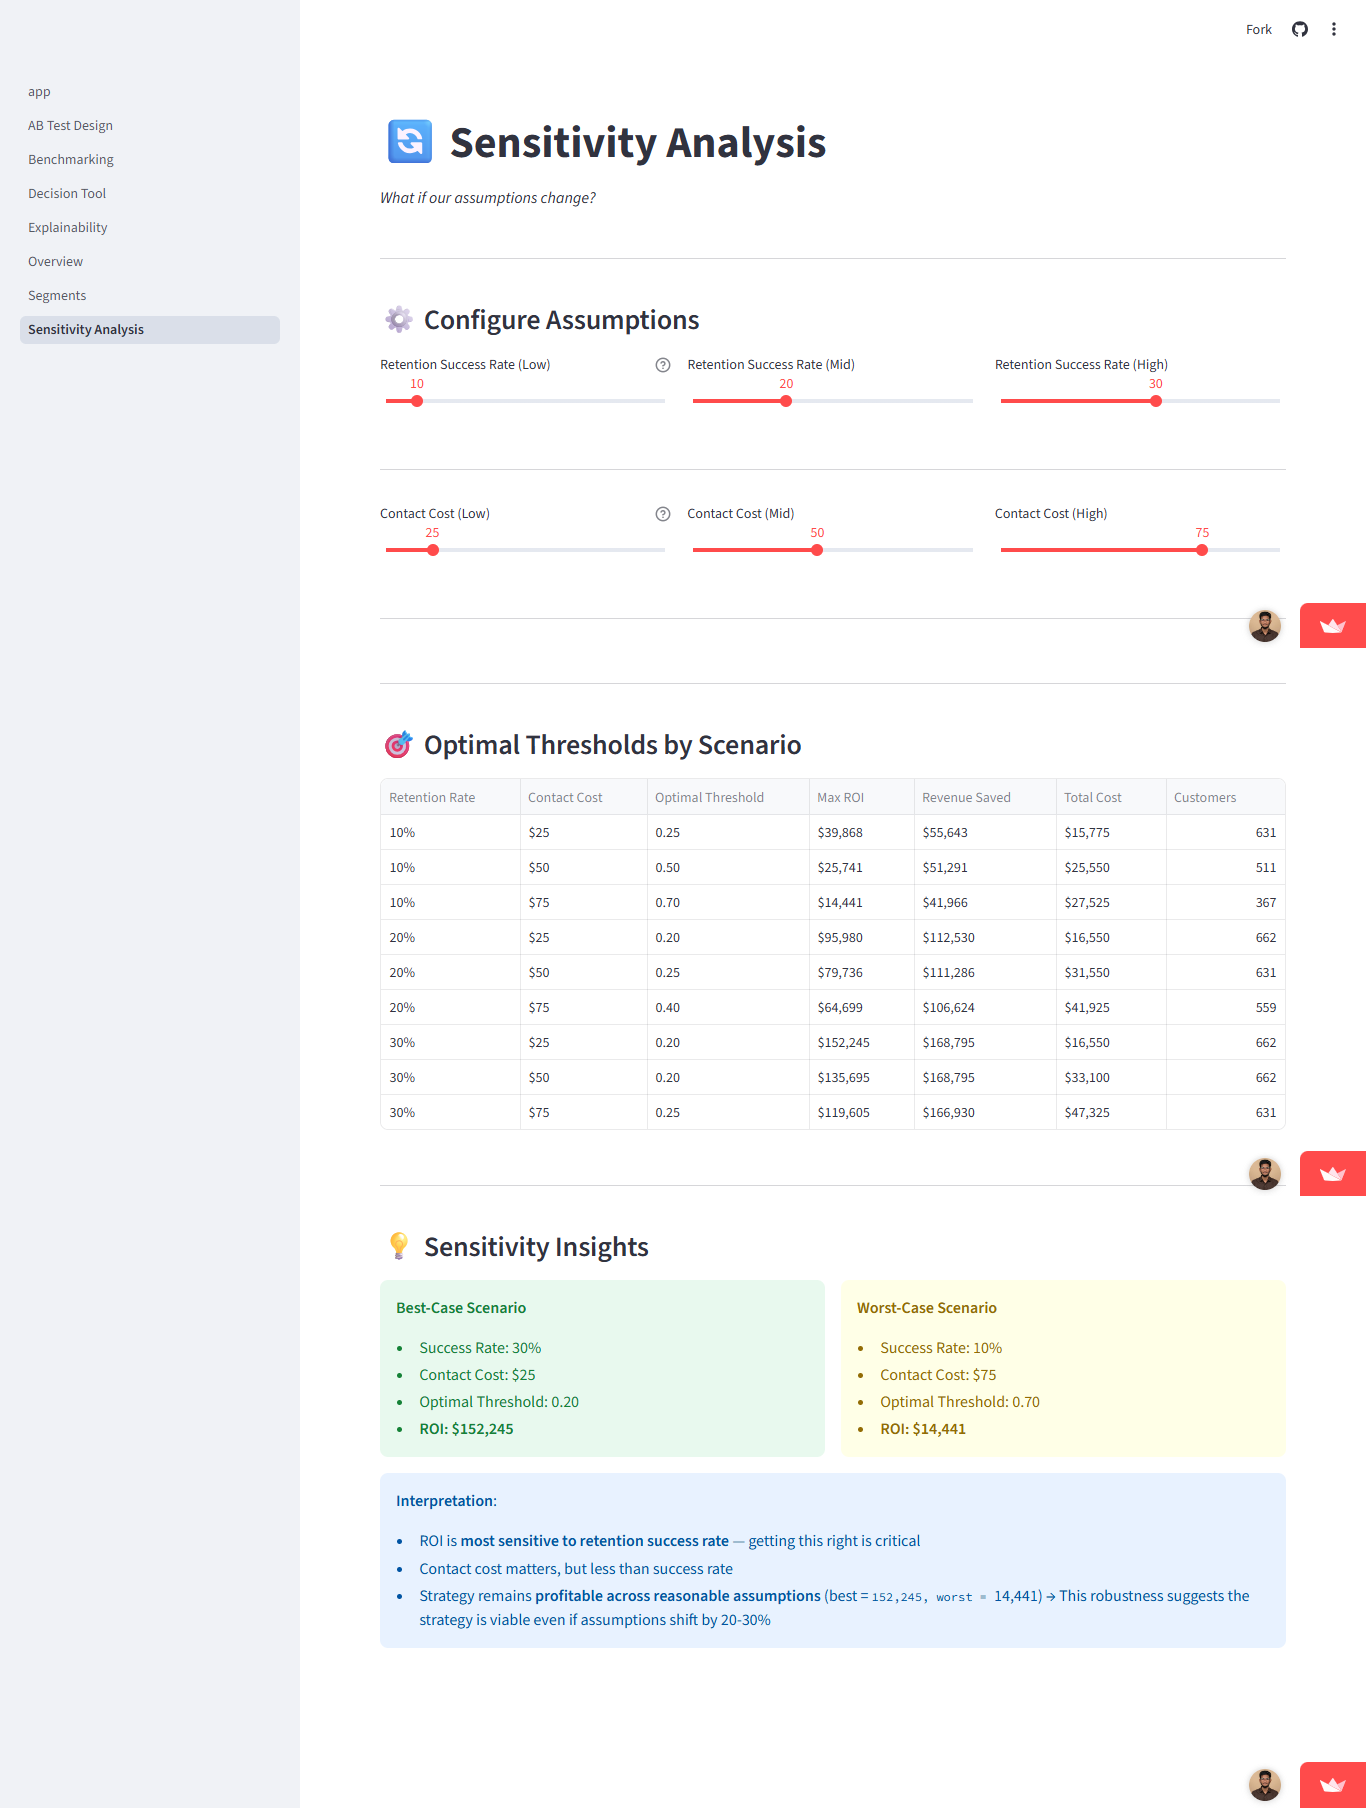The image size is (1366, 1808).
Task: Sort table by Revenue Saved column header
Action: pyautogui.click(x=985, y=797)
